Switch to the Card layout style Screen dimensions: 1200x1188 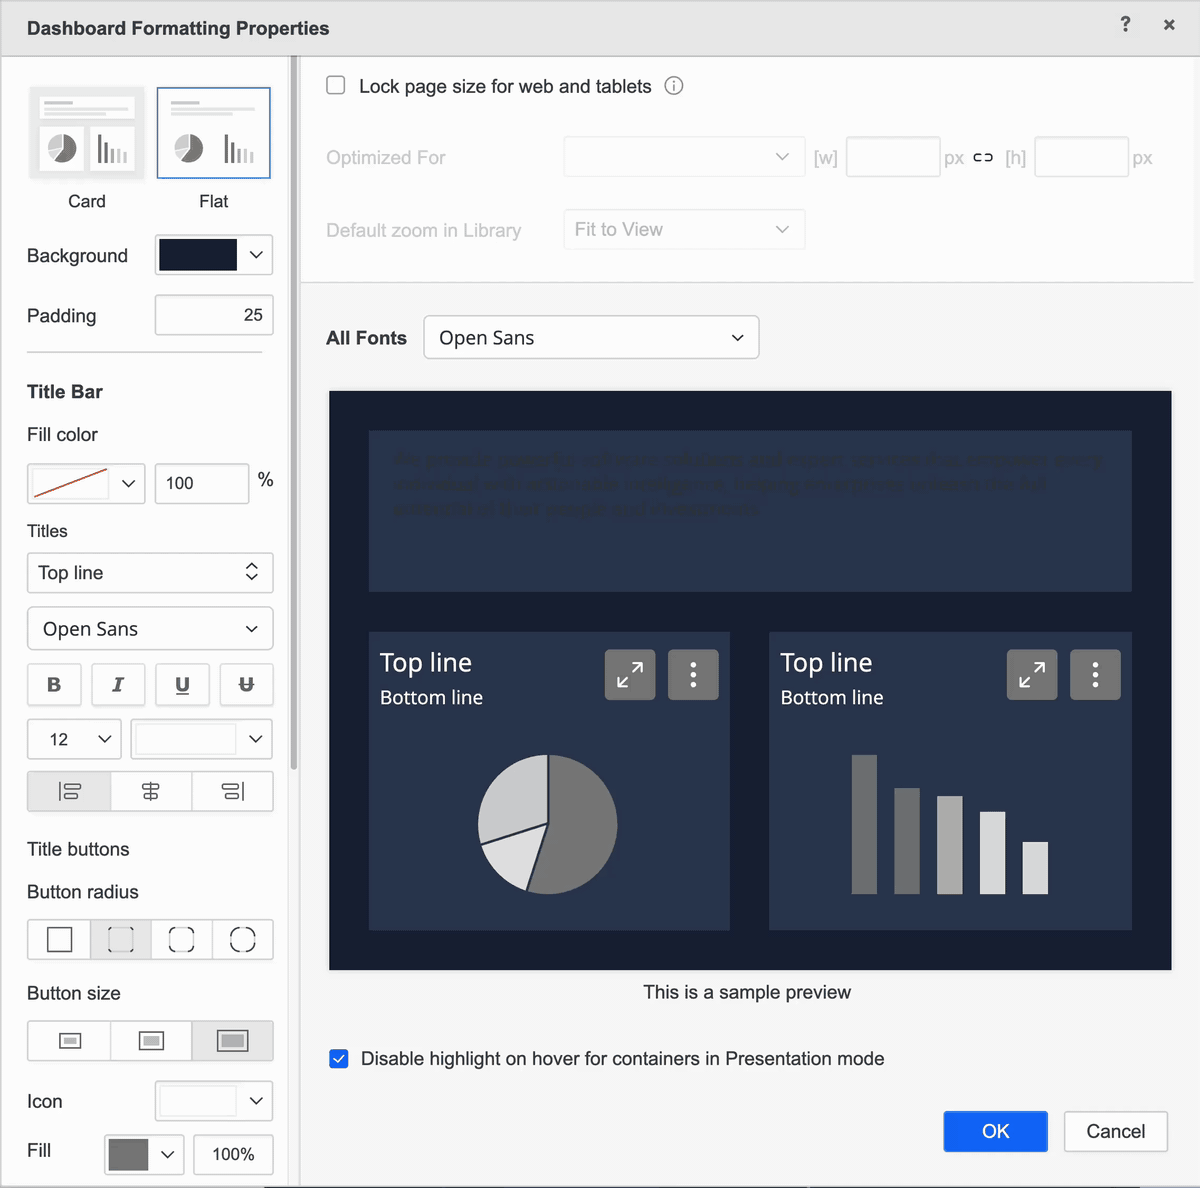tap(87, 132)
